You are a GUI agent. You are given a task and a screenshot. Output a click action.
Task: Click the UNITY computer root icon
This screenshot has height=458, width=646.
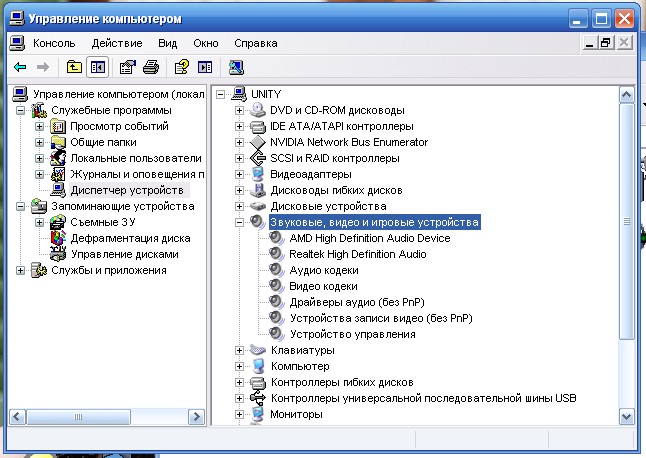click(x=239, y=94)
